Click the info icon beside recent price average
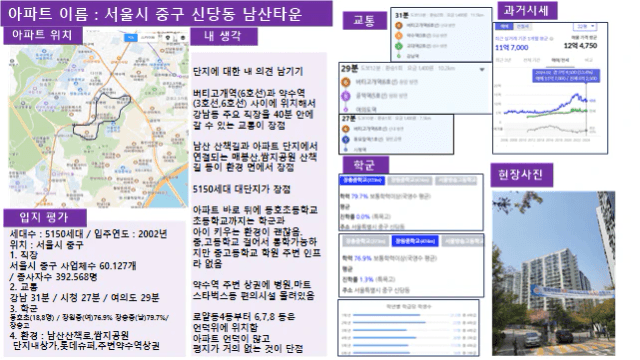The width and height of the screenshot is (640, 360). 551,39
